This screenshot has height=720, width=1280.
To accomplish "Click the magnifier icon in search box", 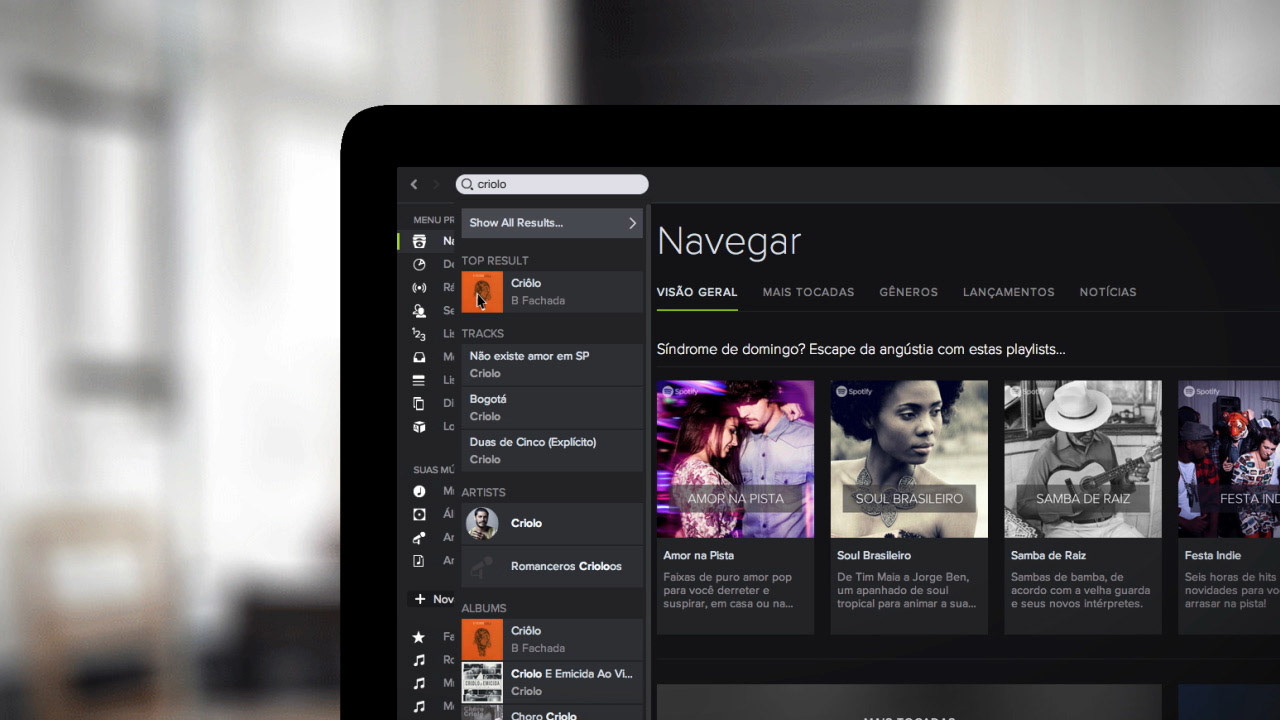I will point(467,184).
